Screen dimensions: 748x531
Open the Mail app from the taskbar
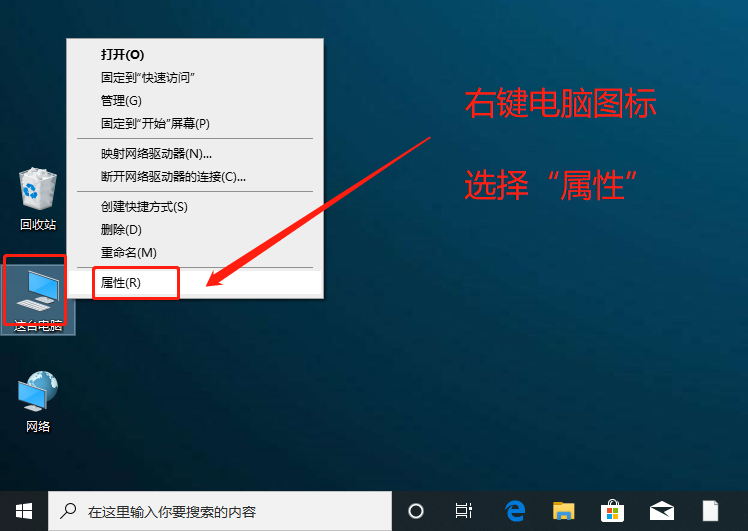[x=662, y=511]
